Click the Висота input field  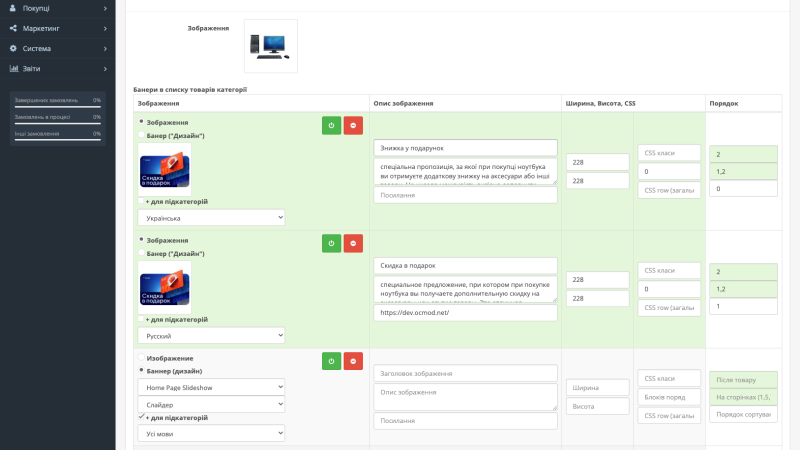pyautogui.click(x=597, y=407)
